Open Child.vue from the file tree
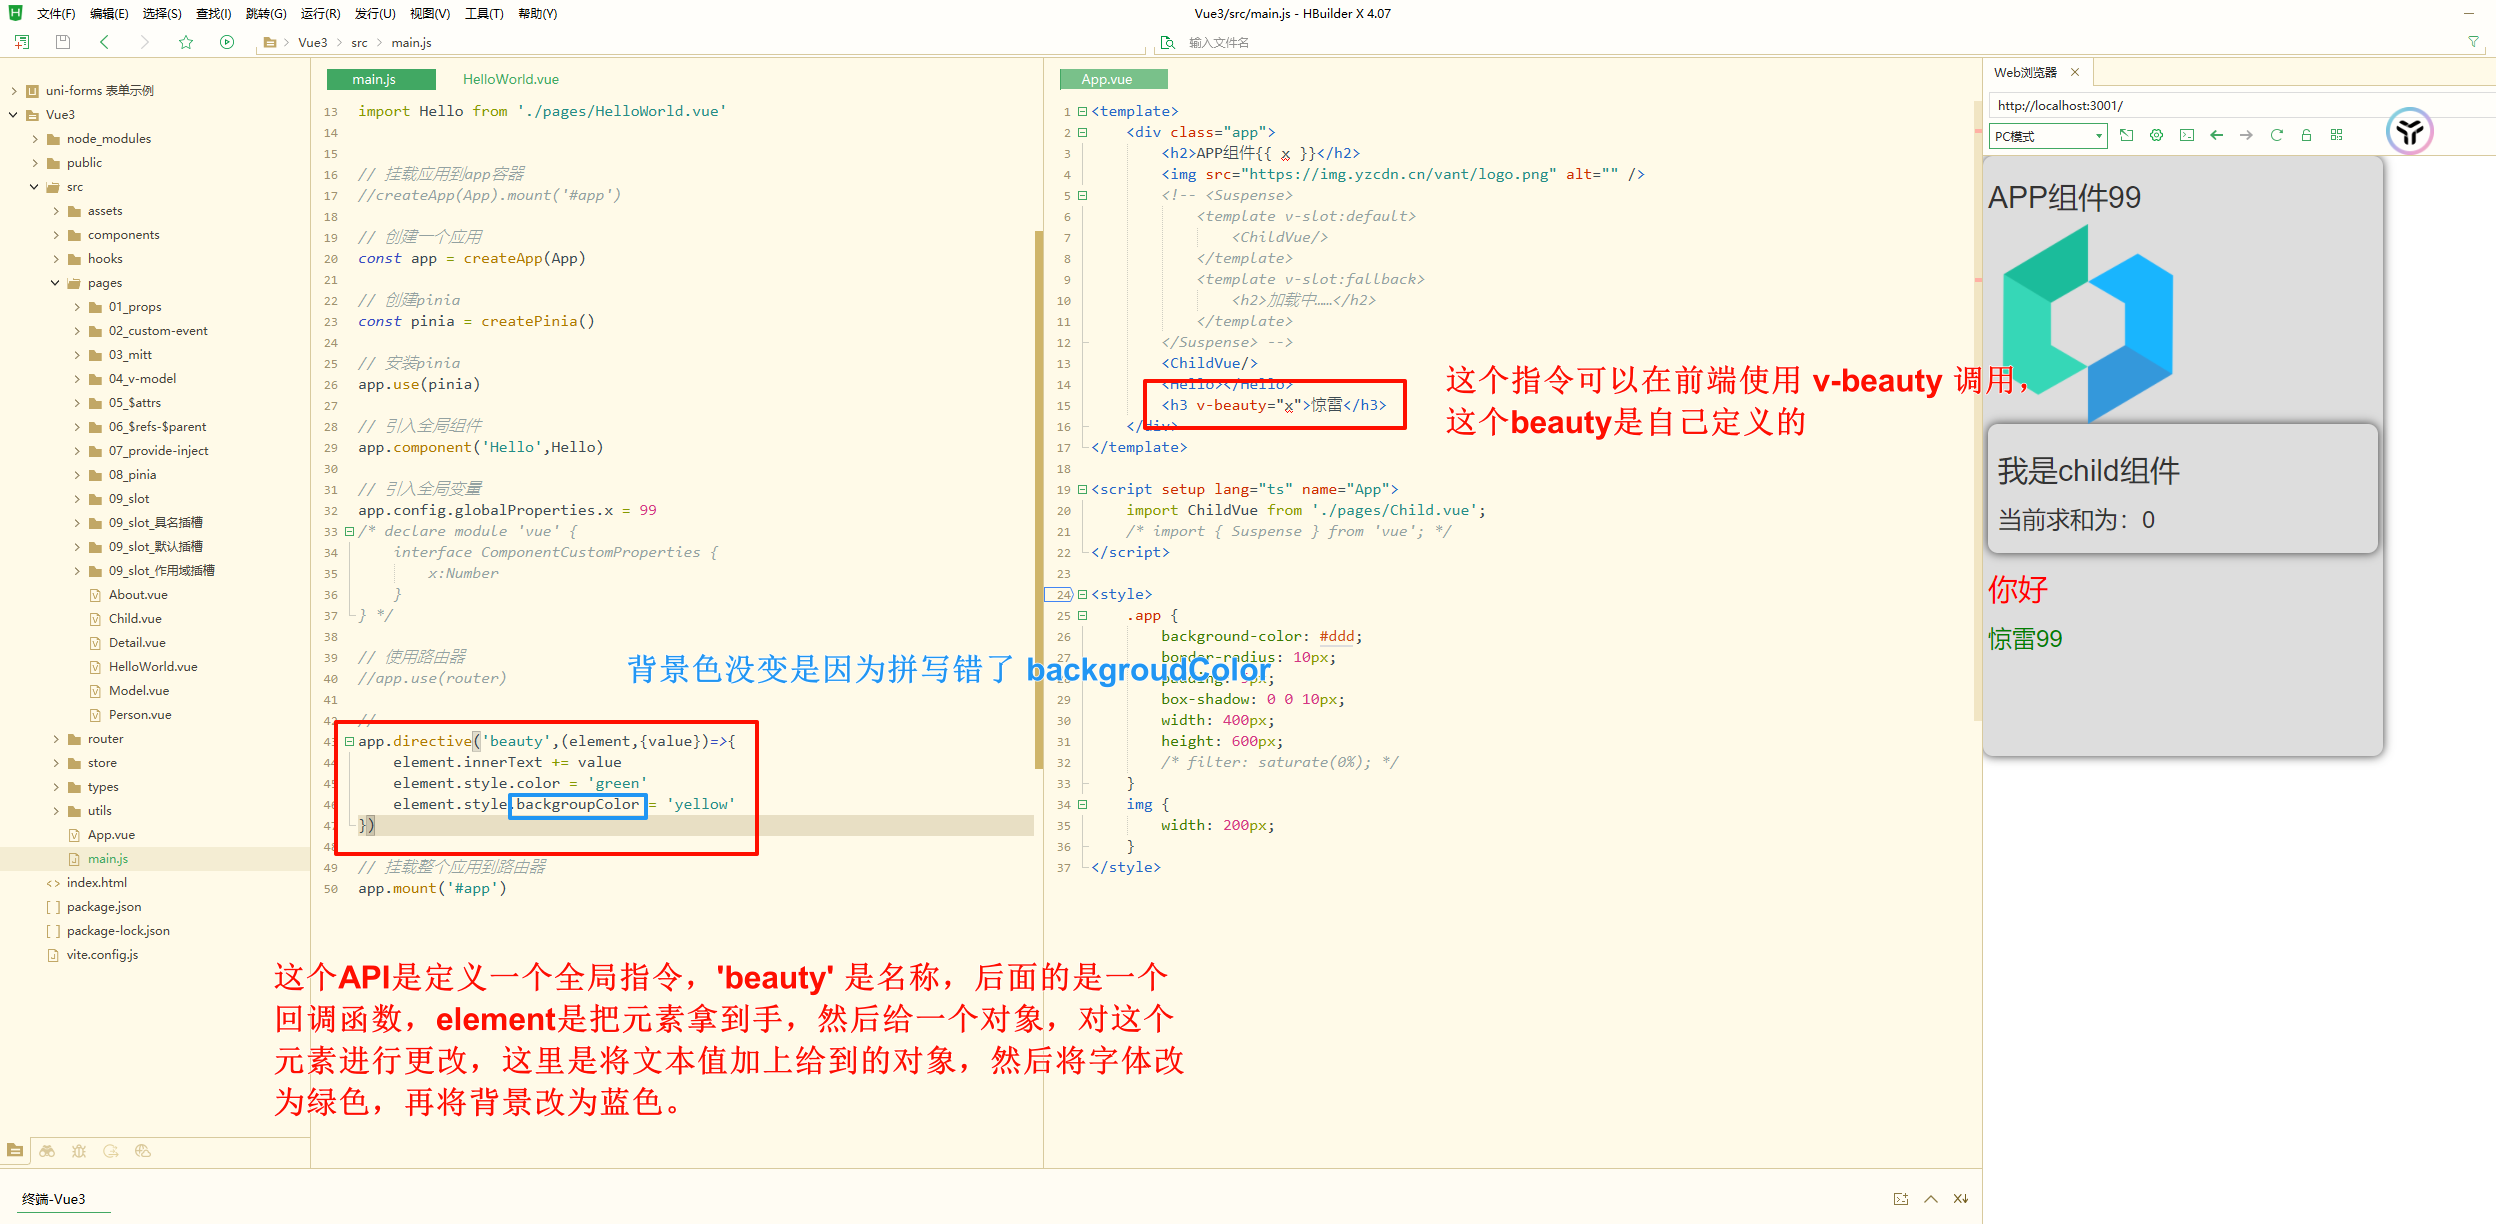Screen dimensions: 2496x1224 [x=135, y=619]
